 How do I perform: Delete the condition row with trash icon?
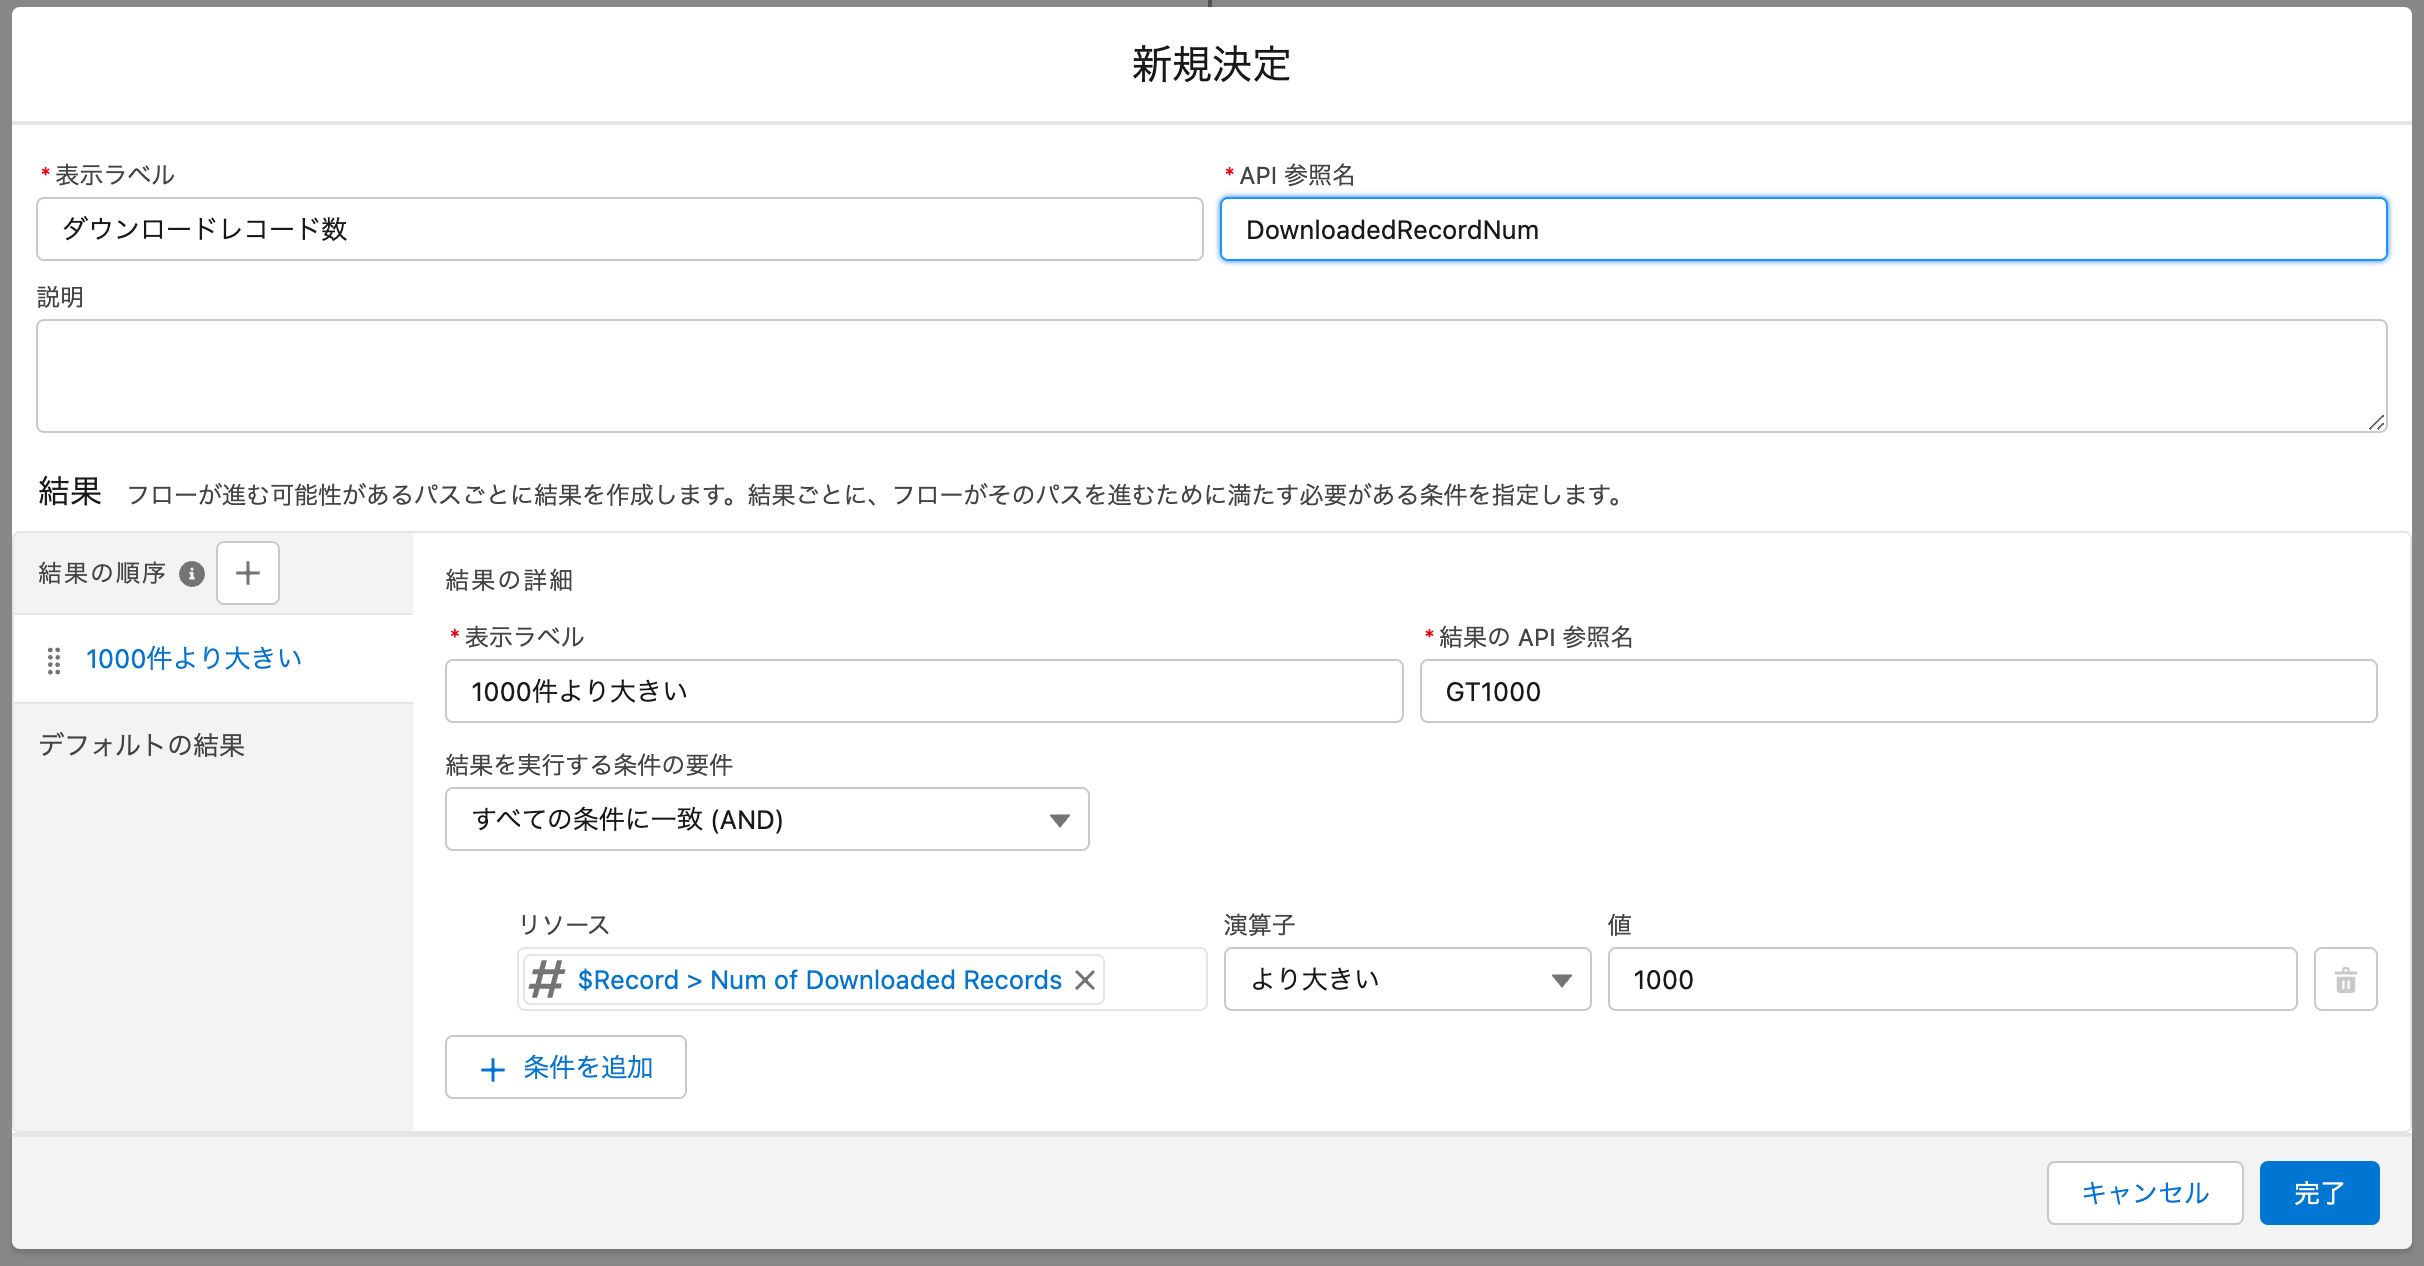(x=2345, y=980)
